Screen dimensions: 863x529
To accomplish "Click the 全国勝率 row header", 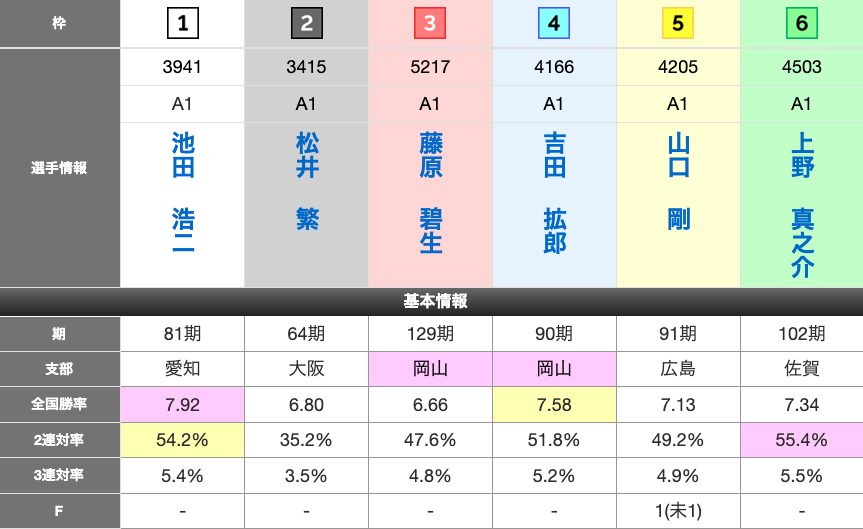I will coord(60,404).
